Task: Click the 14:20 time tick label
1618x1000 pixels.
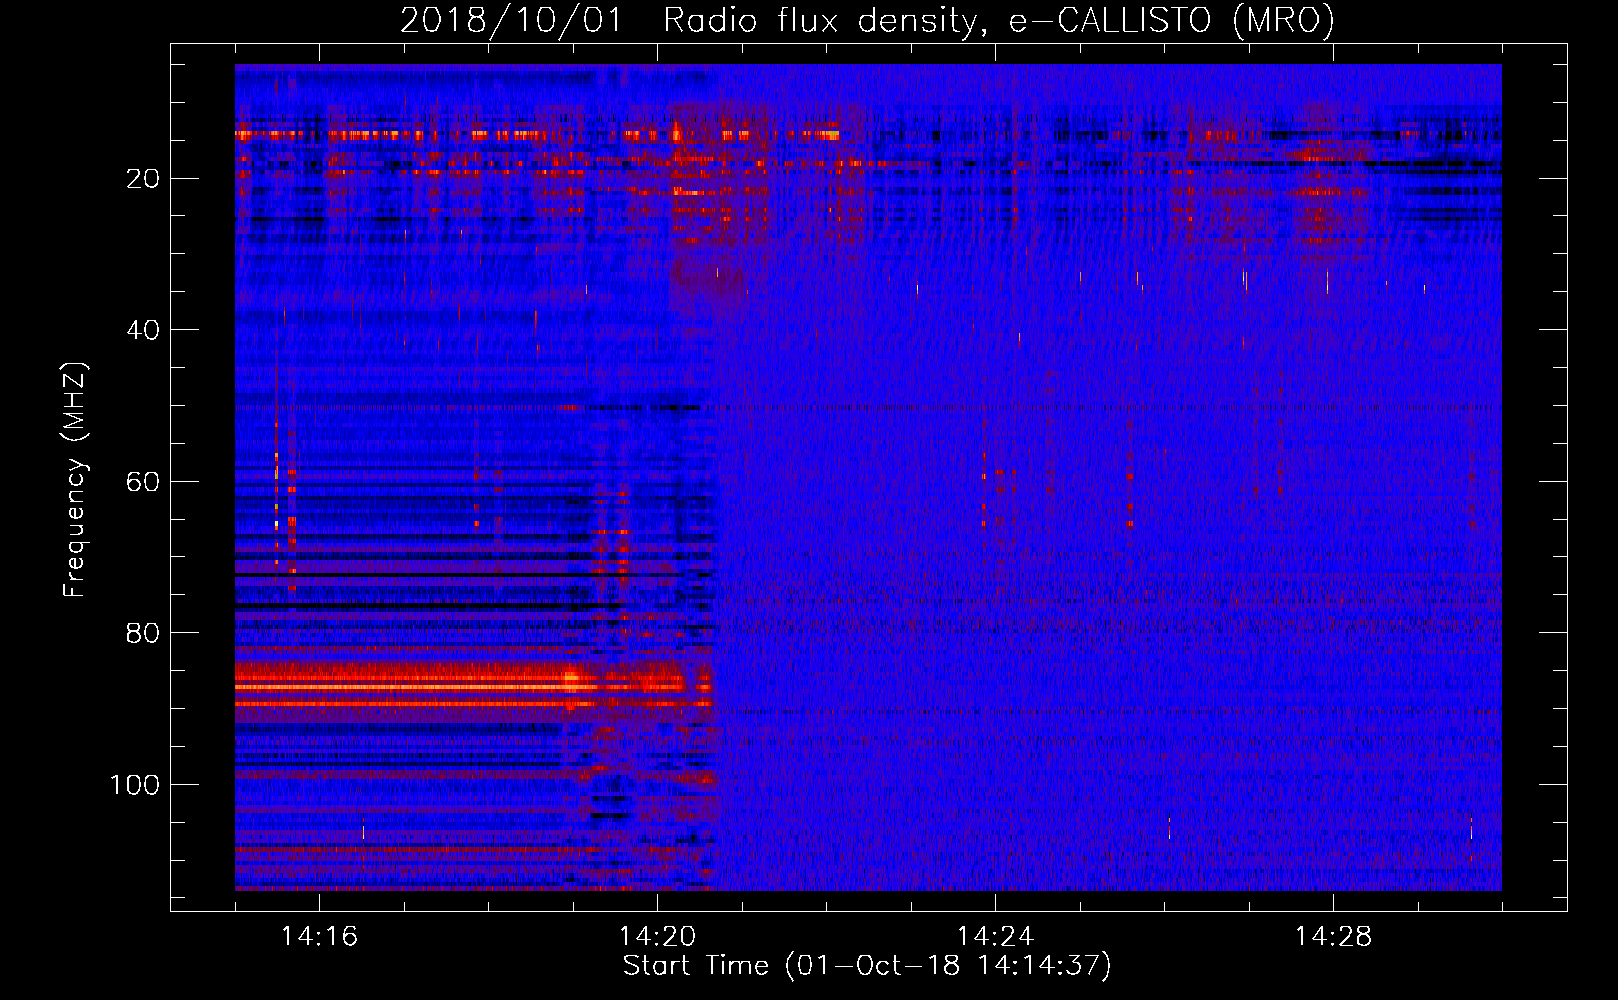Action: [x=657, y=937]
